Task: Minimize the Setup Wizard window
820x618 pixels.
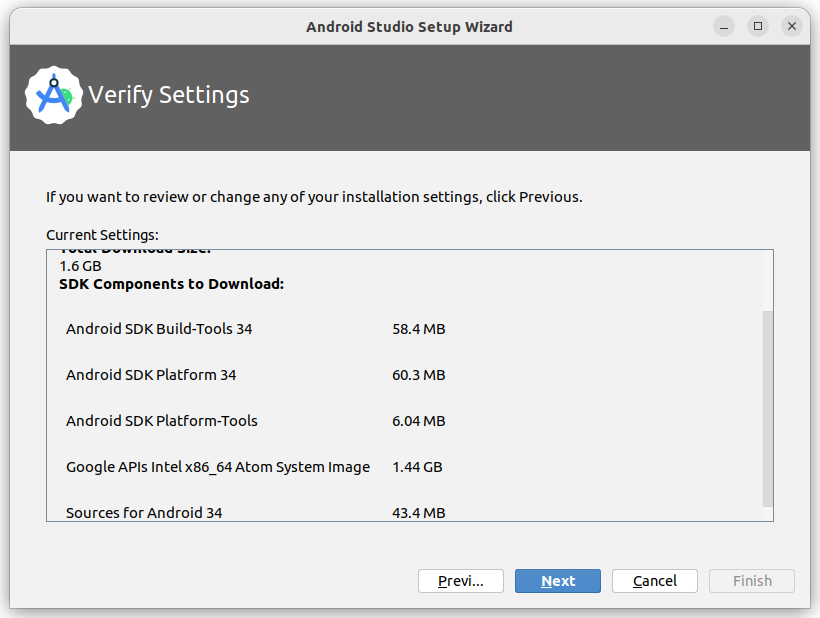Action: (724, 26)
